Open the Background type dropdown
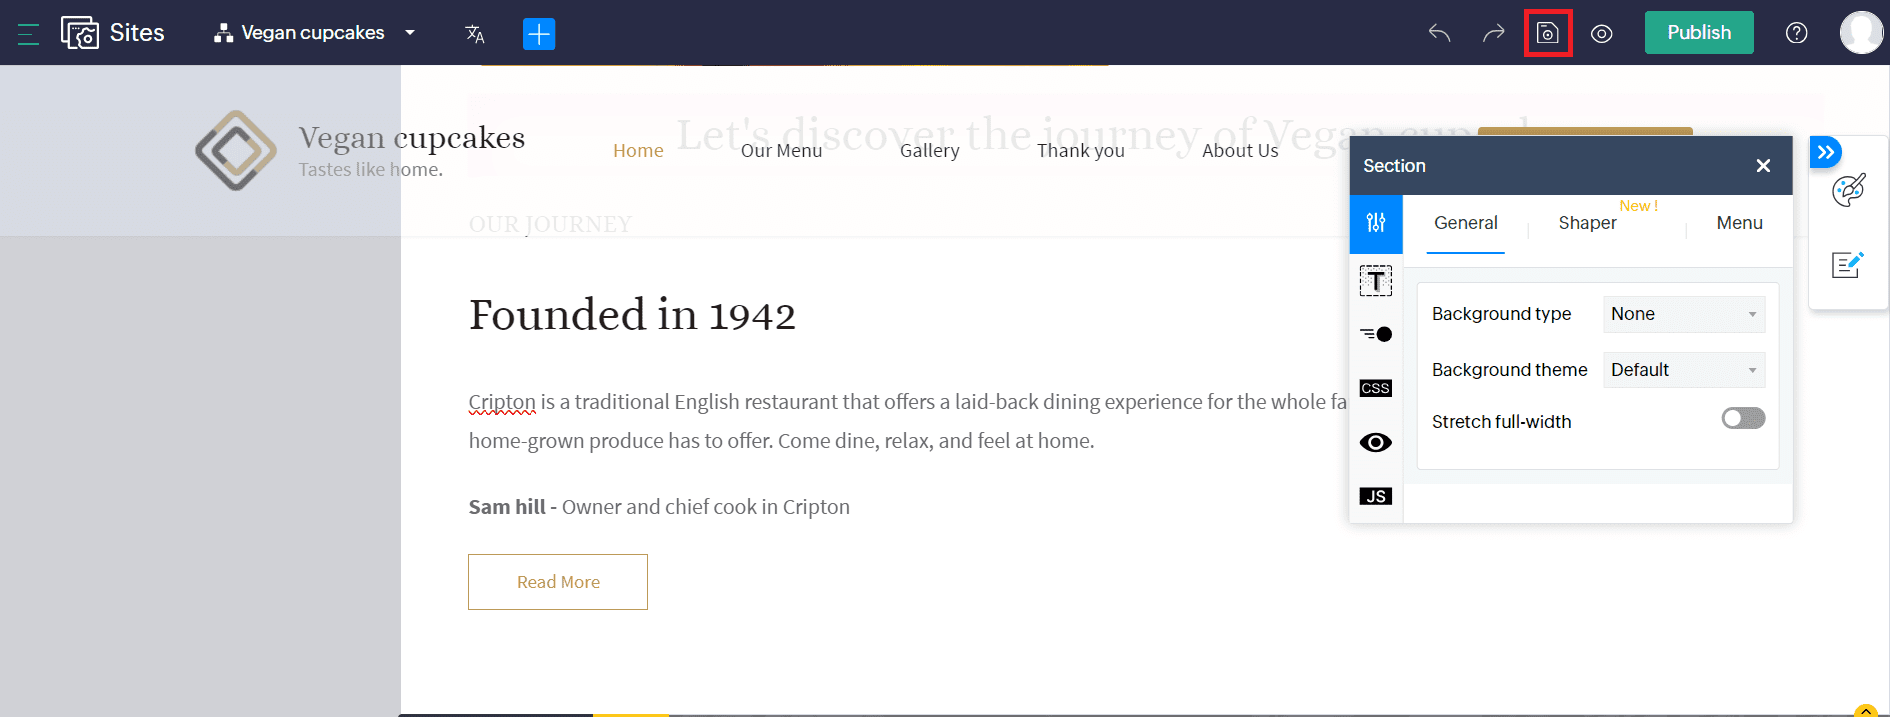Image resolution: width=1890 pixels, height=717 pixels. tap(1683, 314)
